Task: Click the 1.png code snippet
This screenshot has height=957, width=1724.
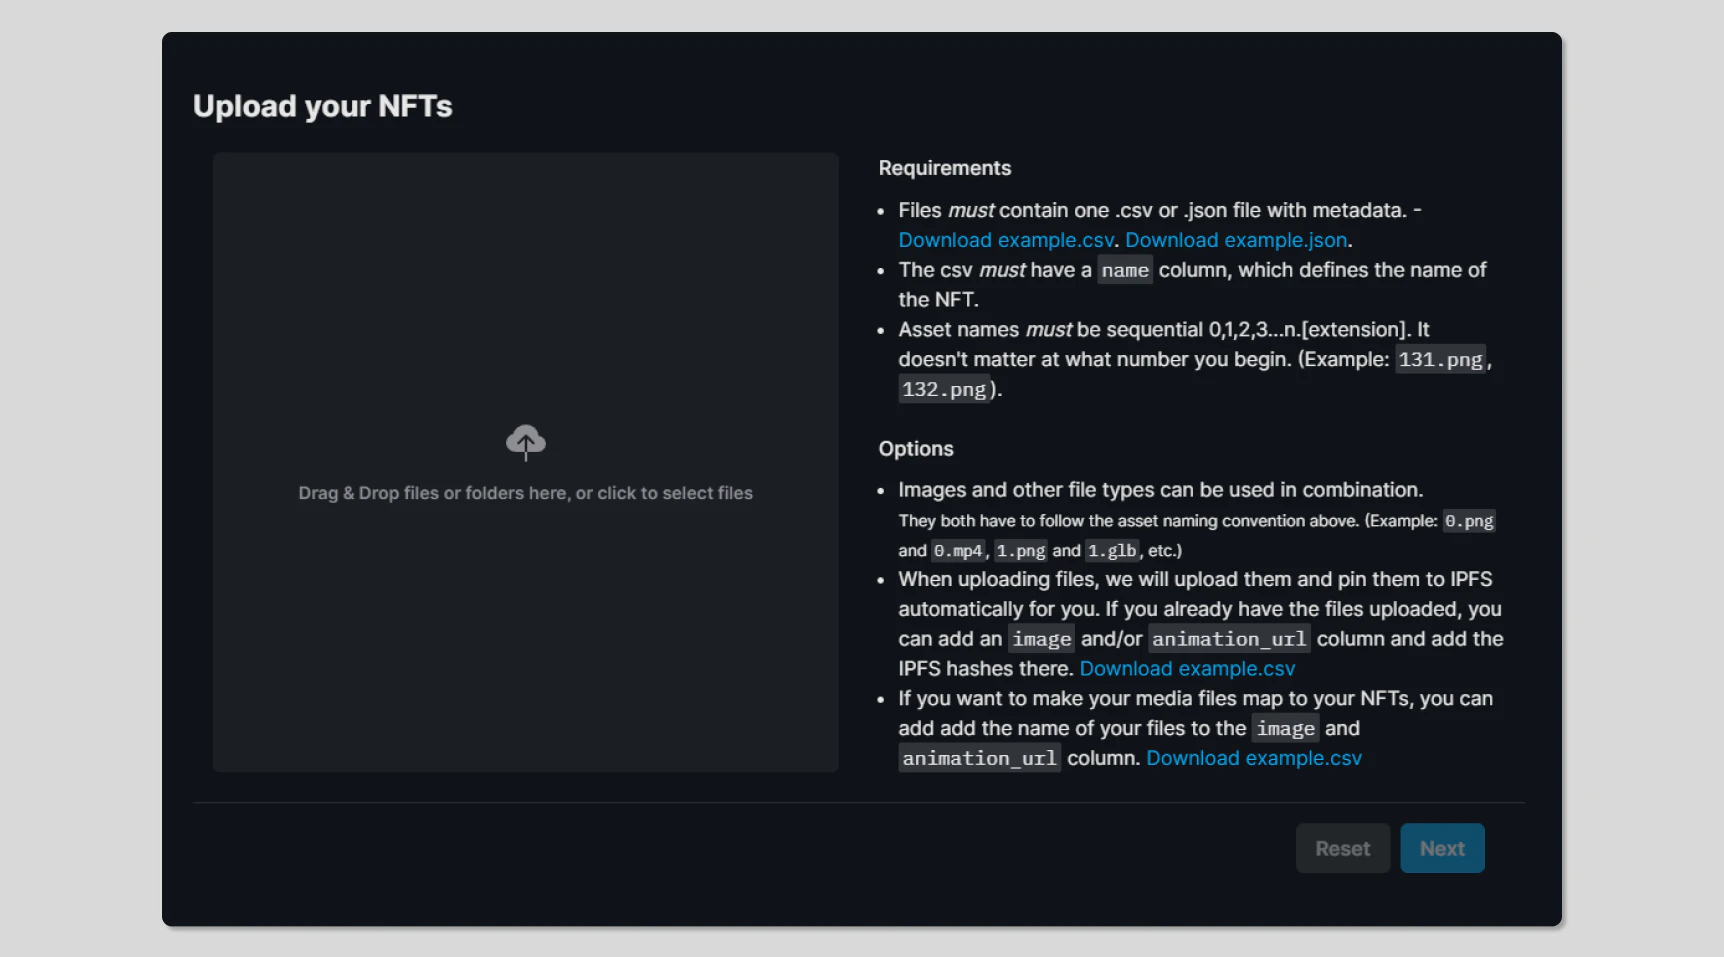Action: tap(1021, 551)
